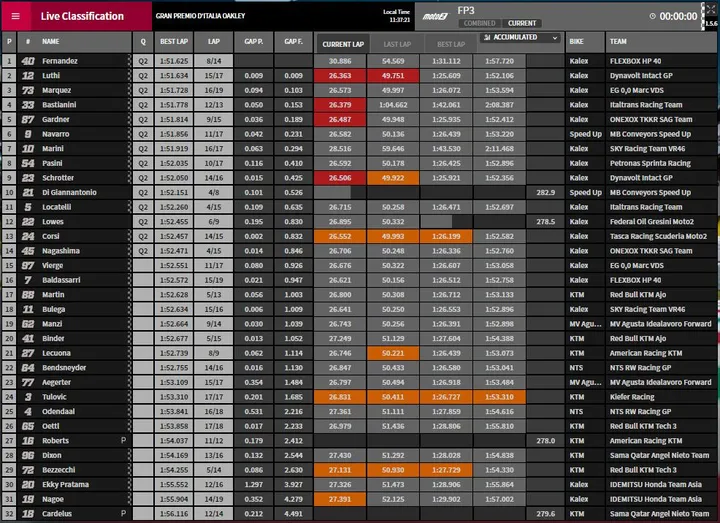Open the ACCUMULATED sector mode dropdown
This screenshot has width=720, height=523.
[520, 38]
